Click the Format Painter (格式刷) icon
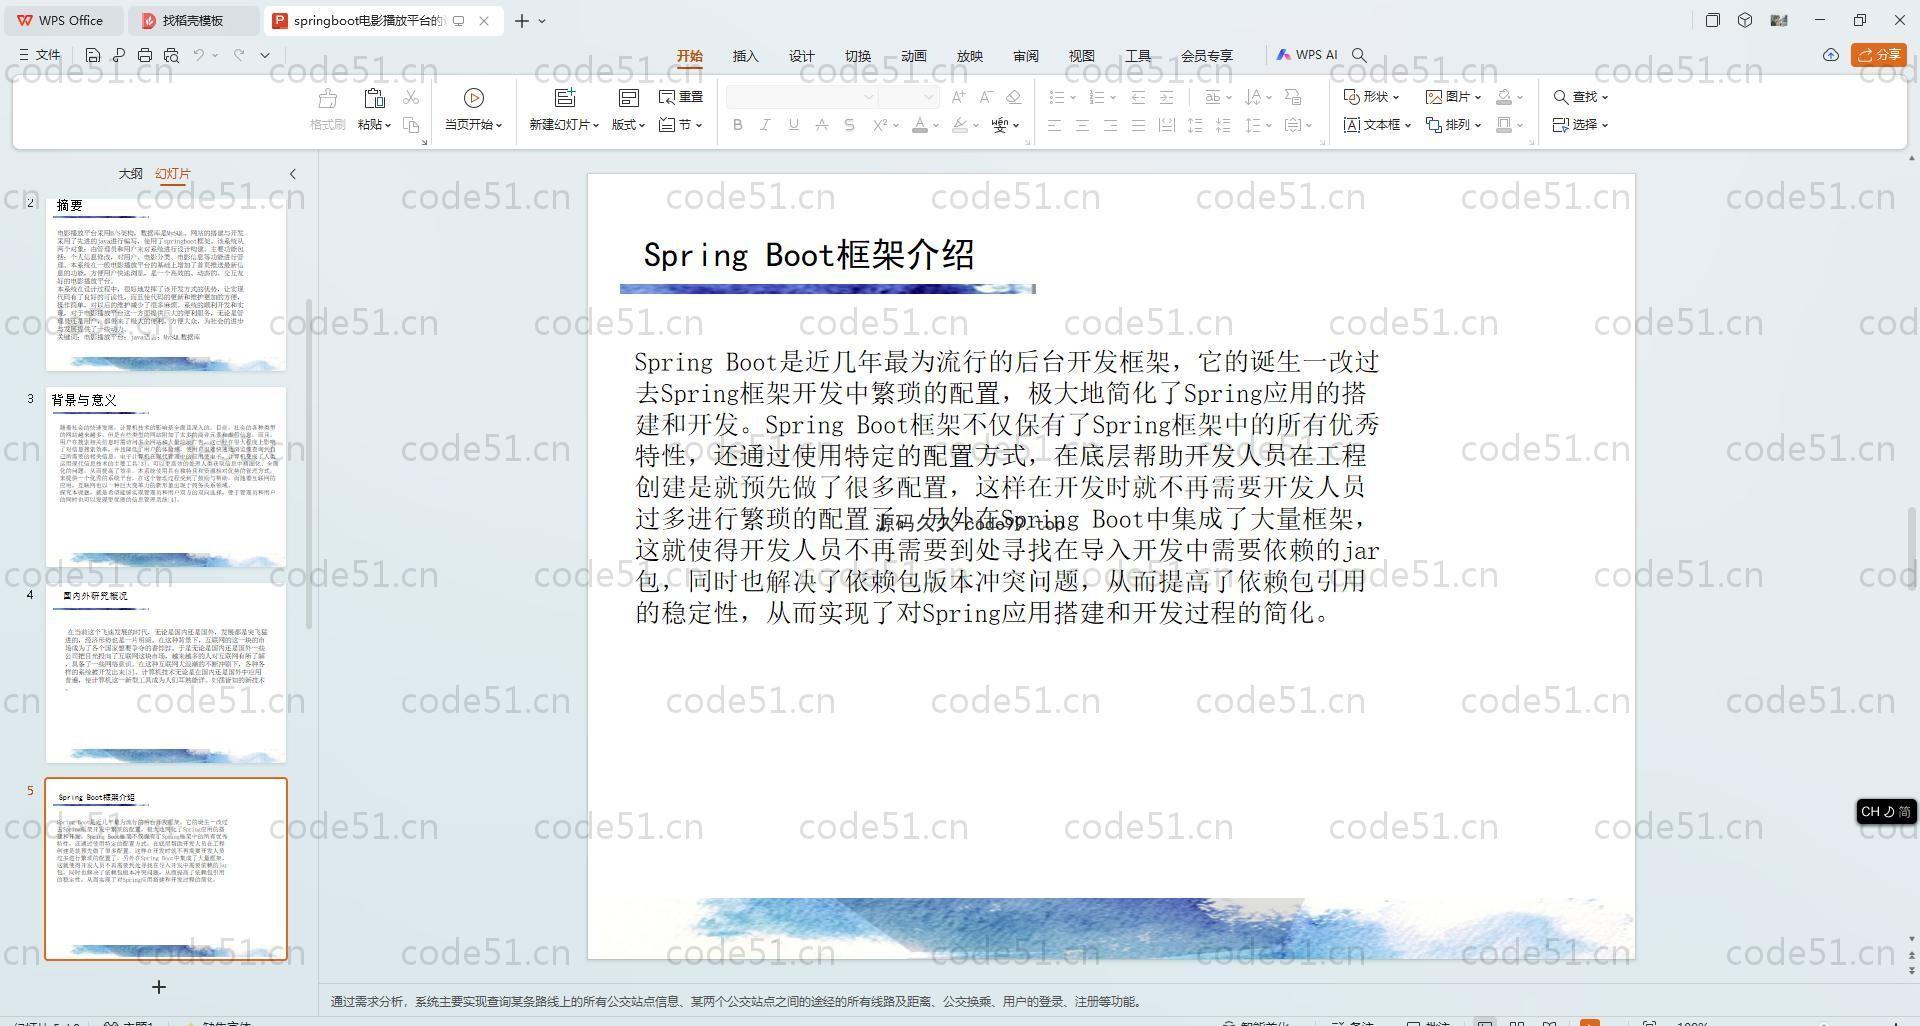The height and width of the screenshot is (1026, 1920). 327,99
